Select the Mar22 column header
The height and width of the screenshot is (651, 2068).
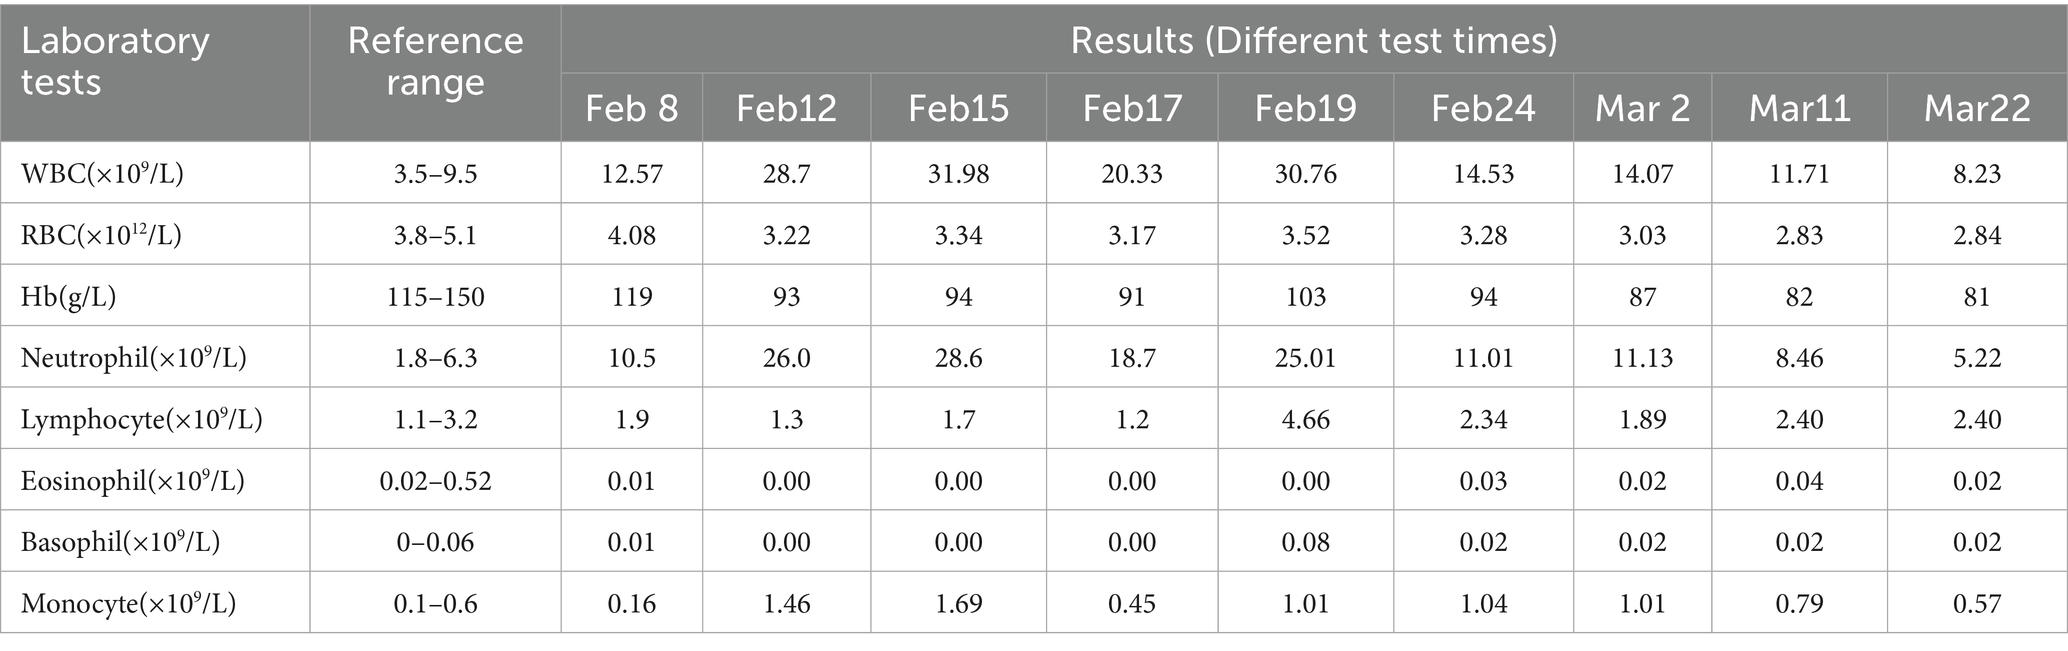click(1976, 108)
